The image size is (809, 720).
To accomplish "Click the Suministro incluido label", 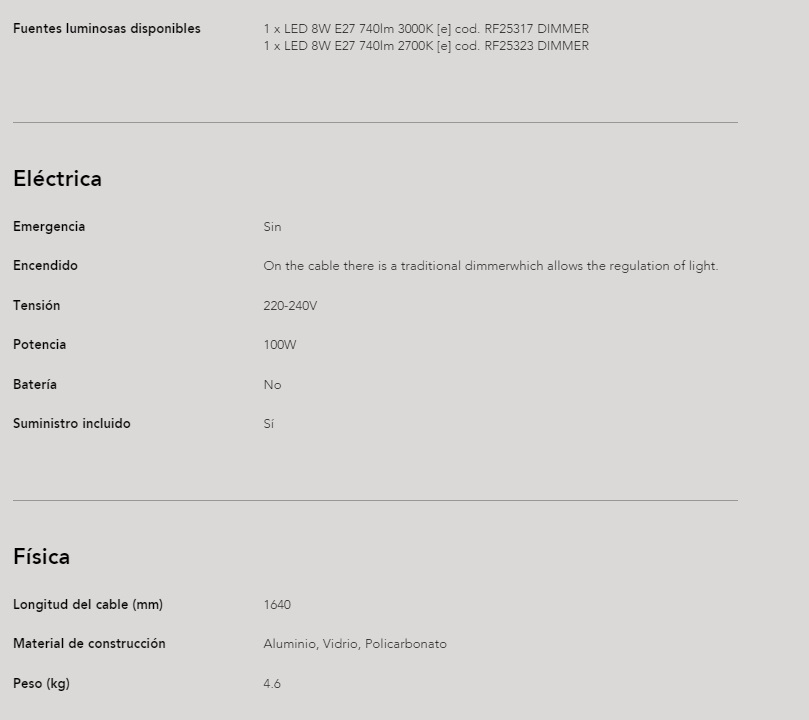I will [72, 423].
